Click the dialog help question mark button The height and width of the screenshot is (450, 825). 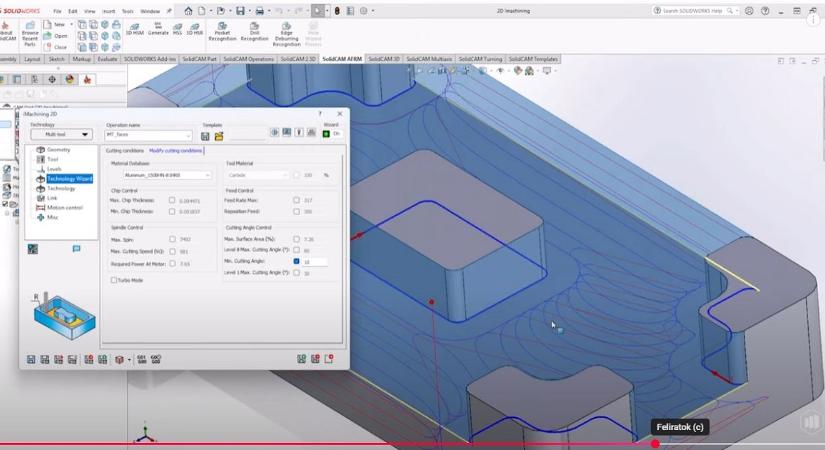pos(319,114)
